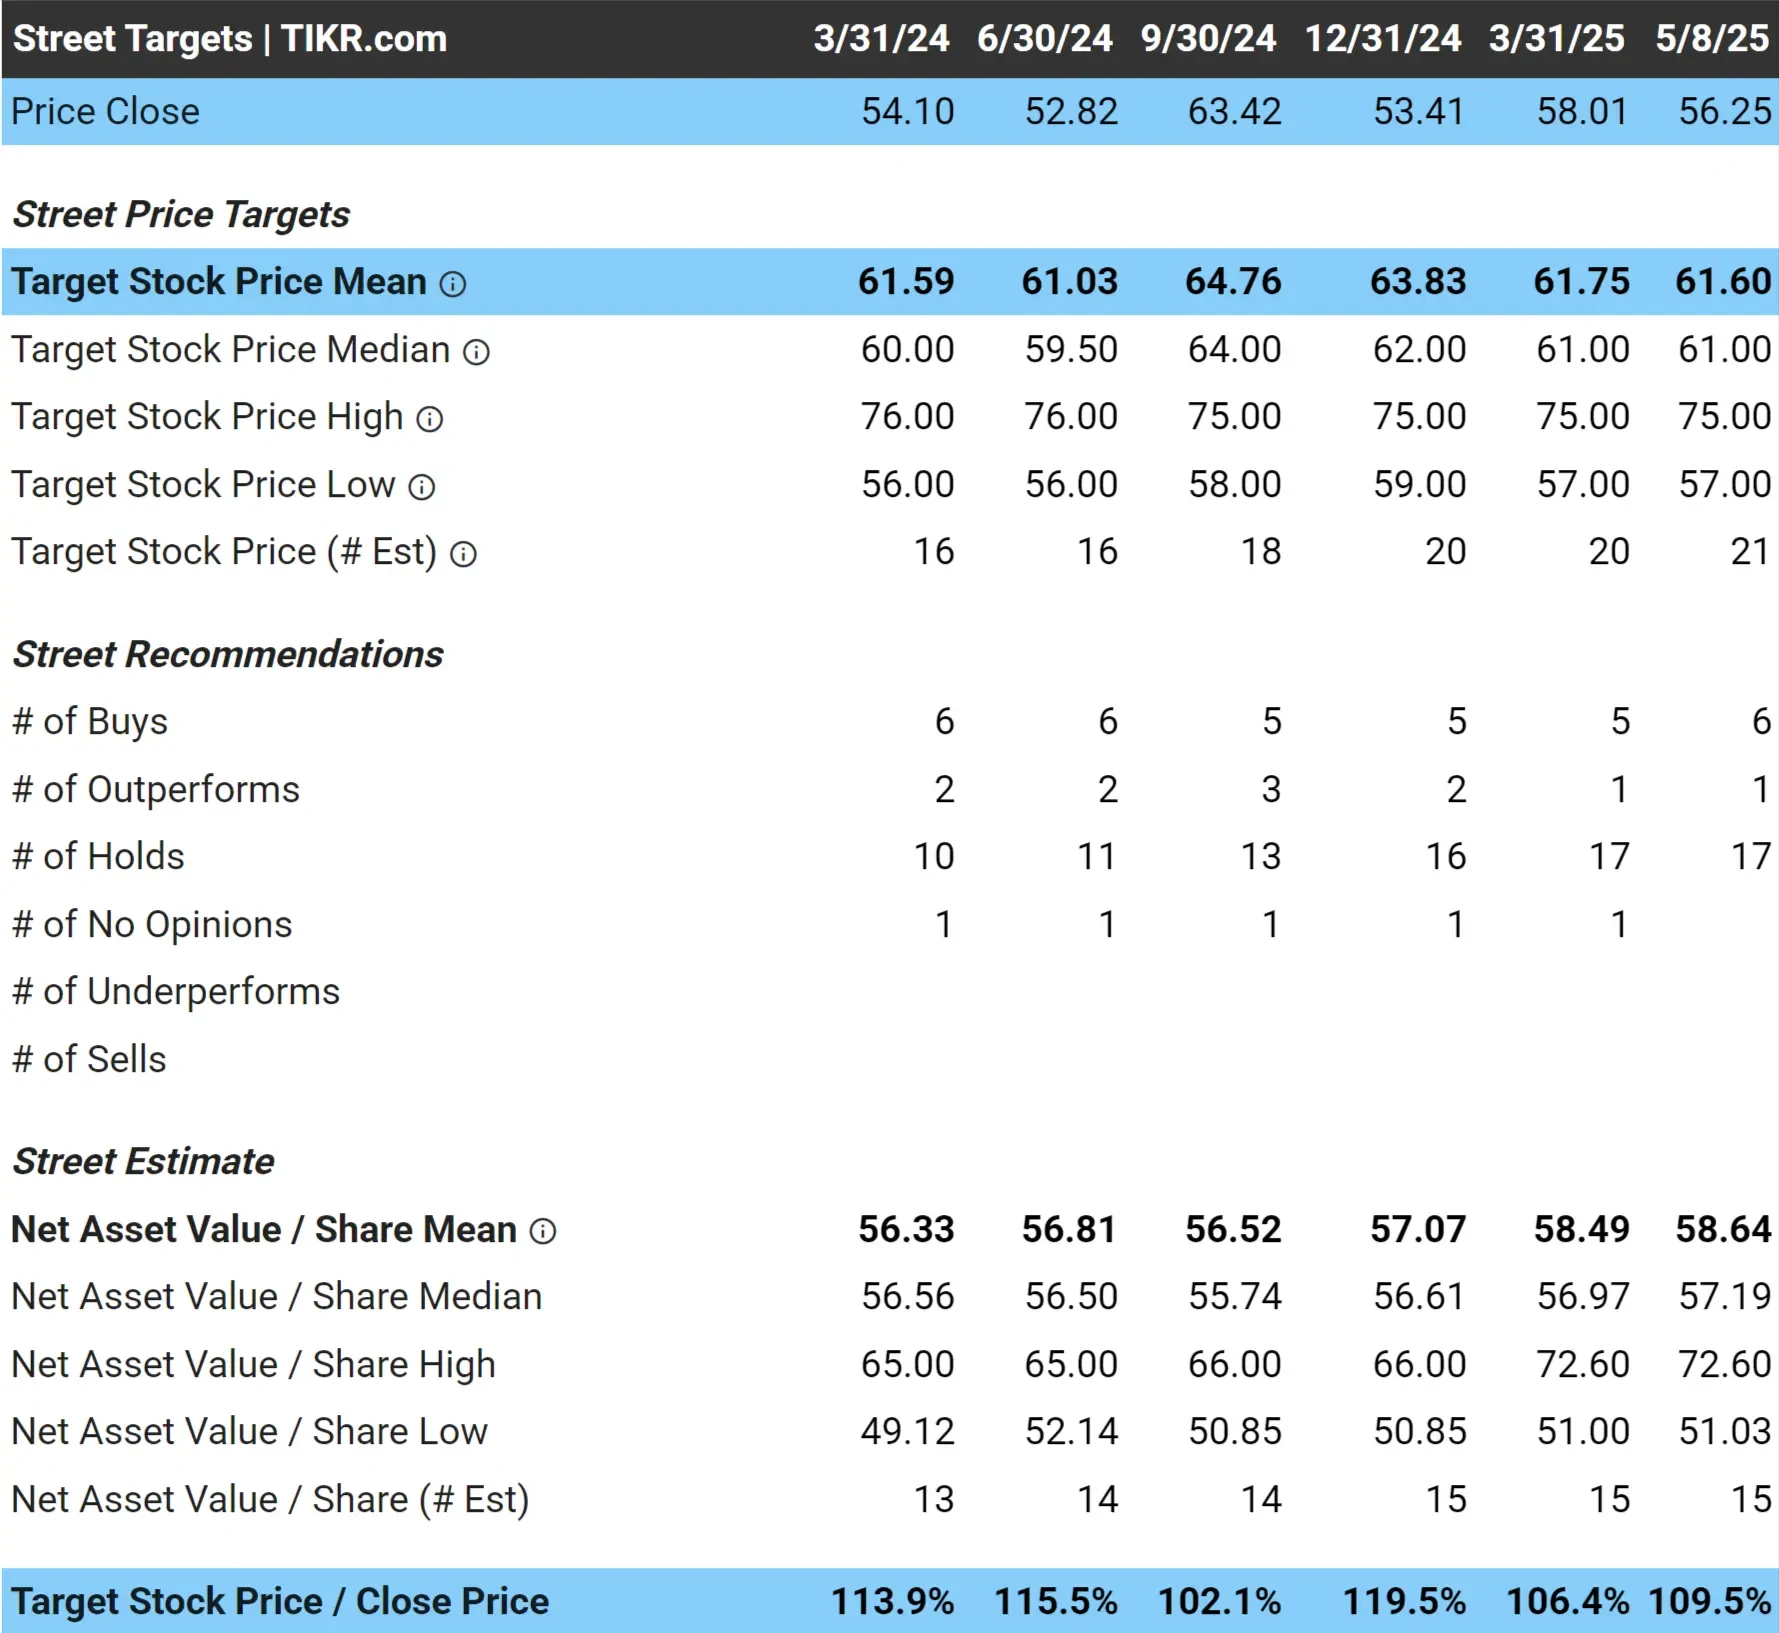Click # of Holds value 13
This screenshot has height=1633, width=1779.
pyautogui.click(x=1261, y=857)
